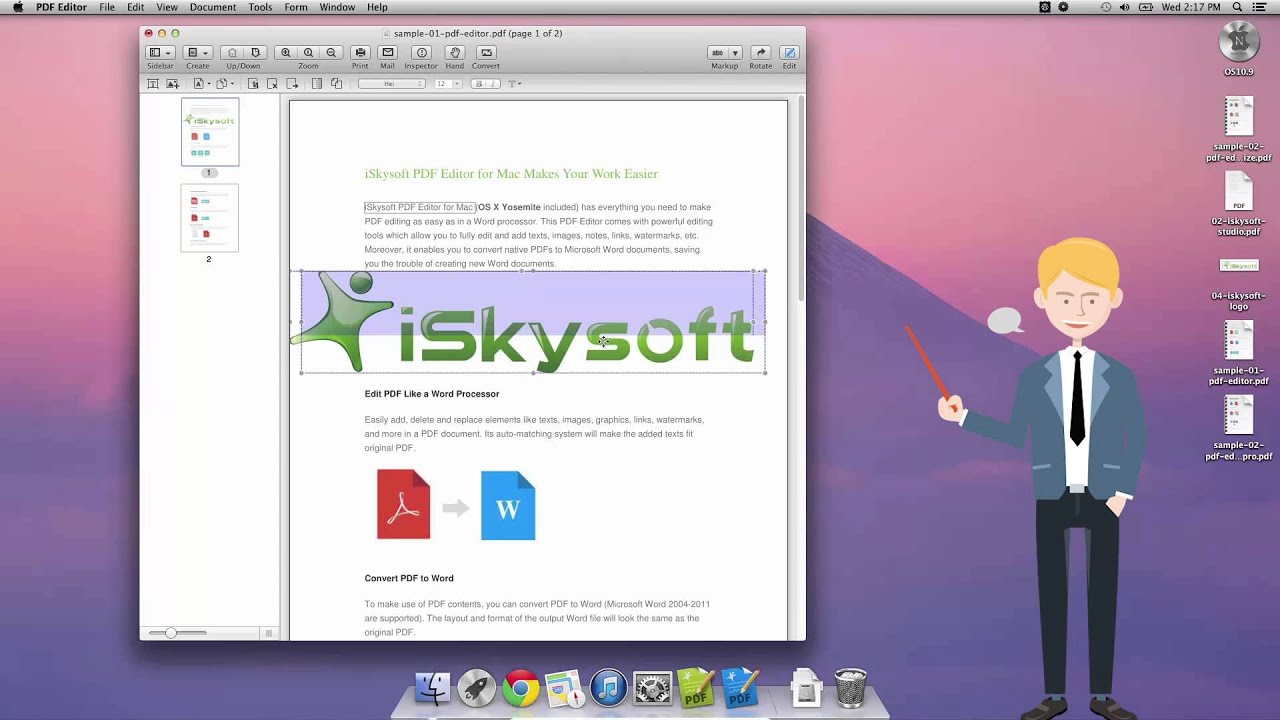
Task: Click the Print toolbar icon
Action: 360,53
